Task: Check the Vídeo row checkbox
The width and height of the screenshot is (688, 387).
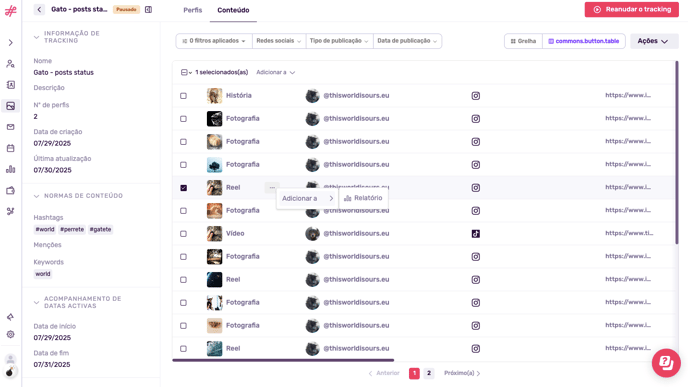Action: (x=183, y=234)
